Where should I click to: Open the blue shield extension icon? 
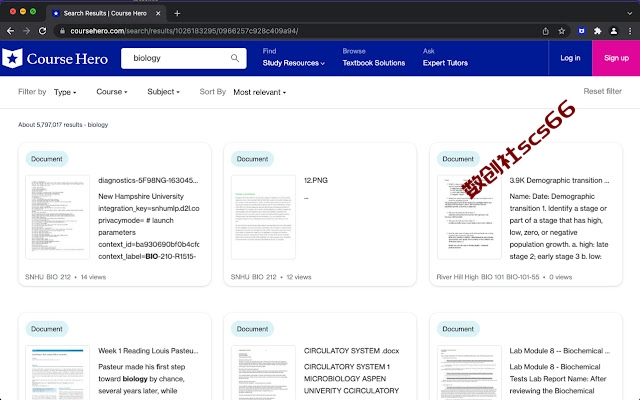click(x=582, y=31)
